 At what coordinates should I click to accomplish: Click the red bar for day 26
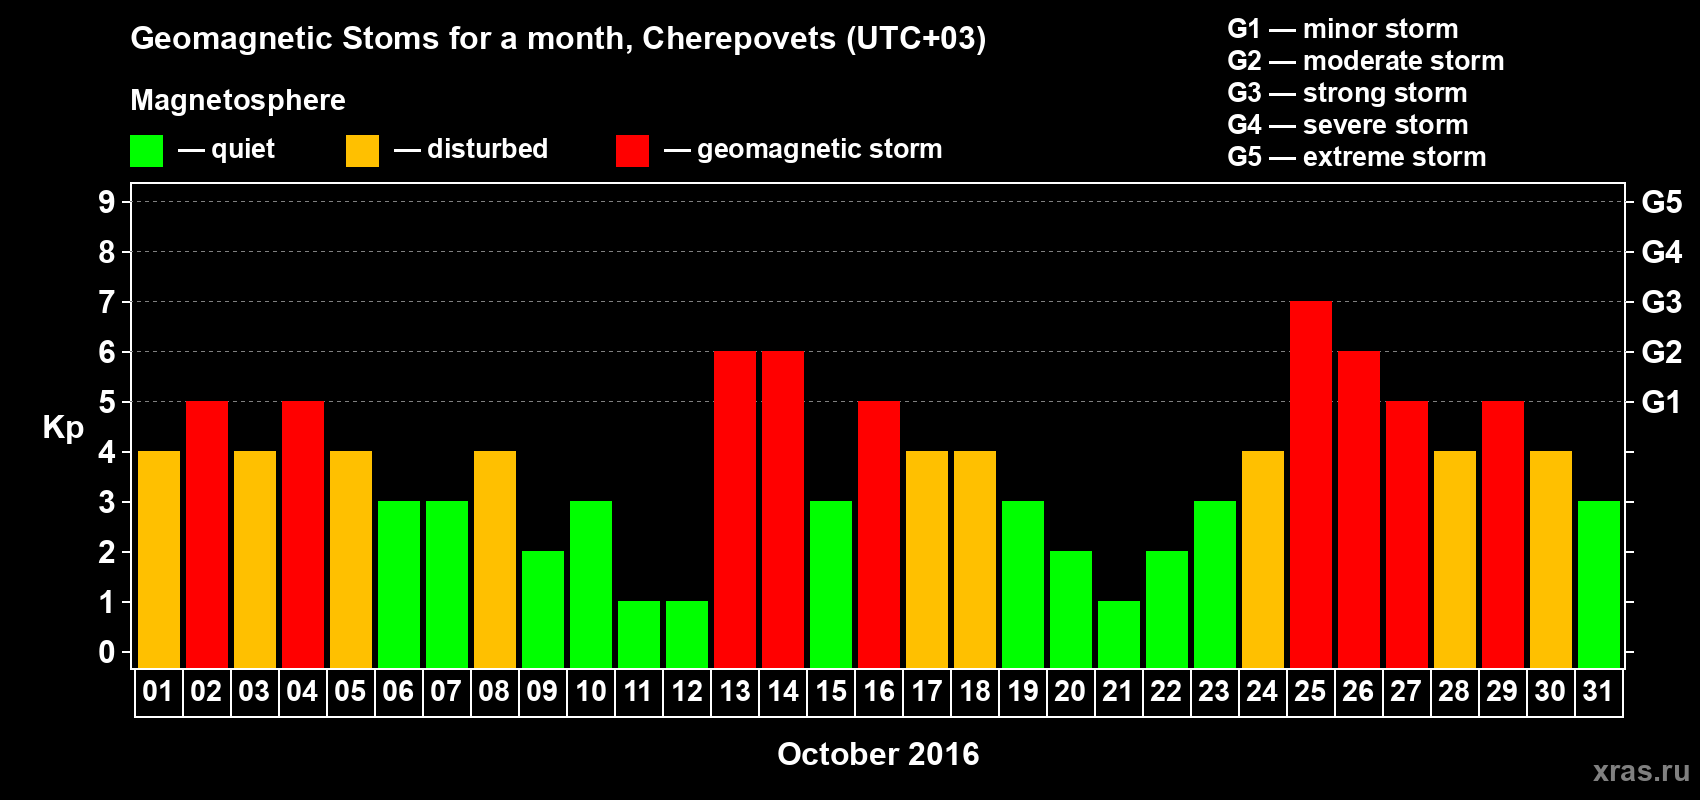1359,509
